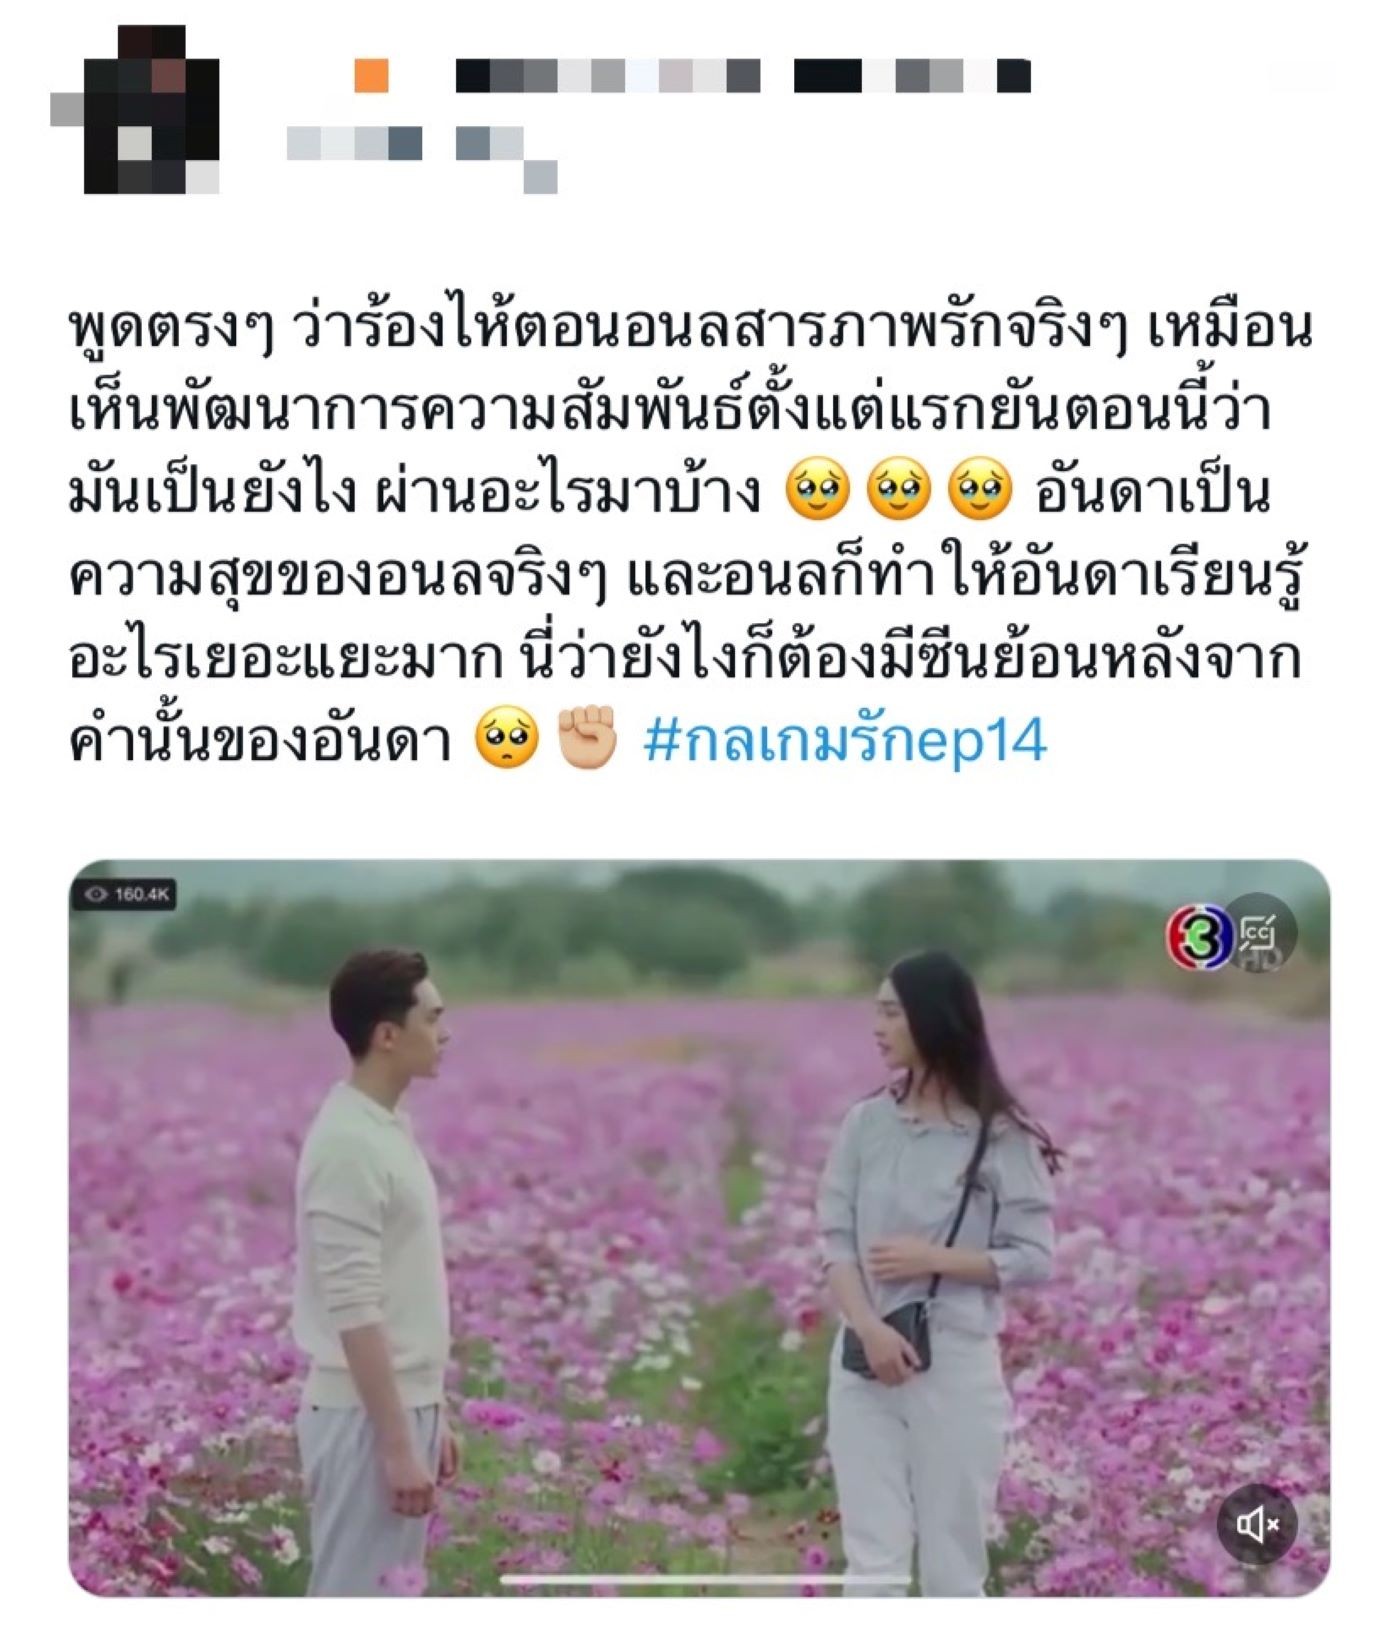
Task: Play the flower field video
Action: click(699, 1227)
